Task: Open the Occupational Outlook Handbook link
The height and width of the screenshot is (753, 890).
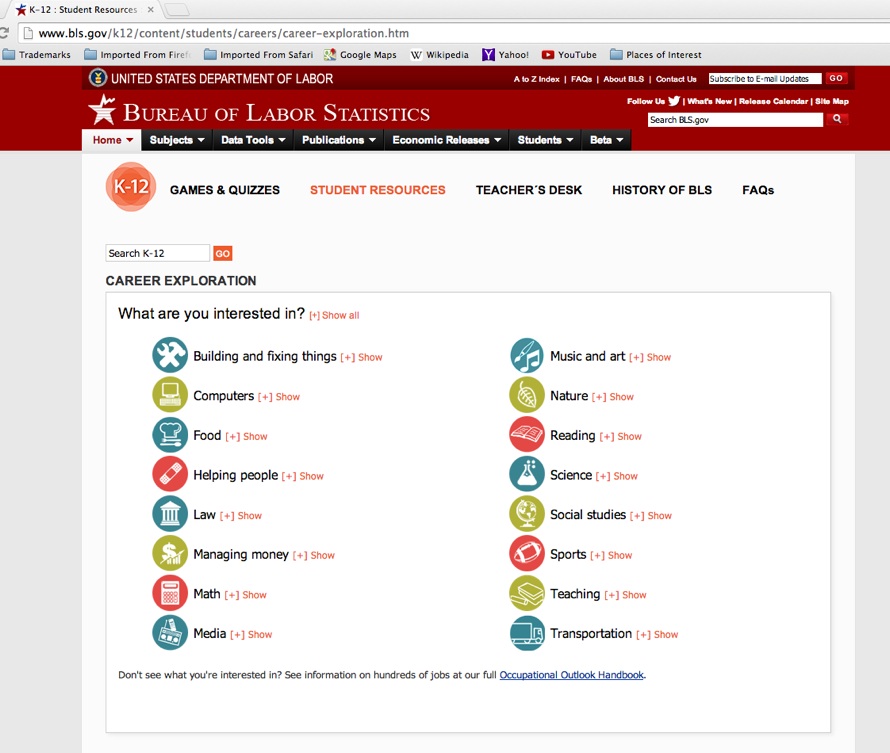Action: tap(571, 675)
